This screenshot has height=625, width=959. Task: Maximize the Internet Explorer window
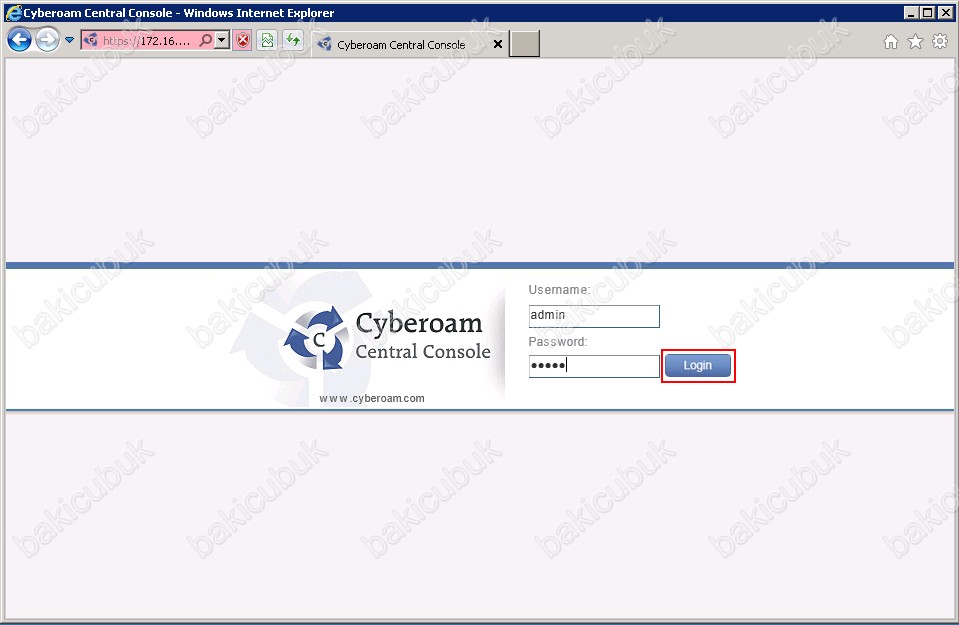[928, 12]
